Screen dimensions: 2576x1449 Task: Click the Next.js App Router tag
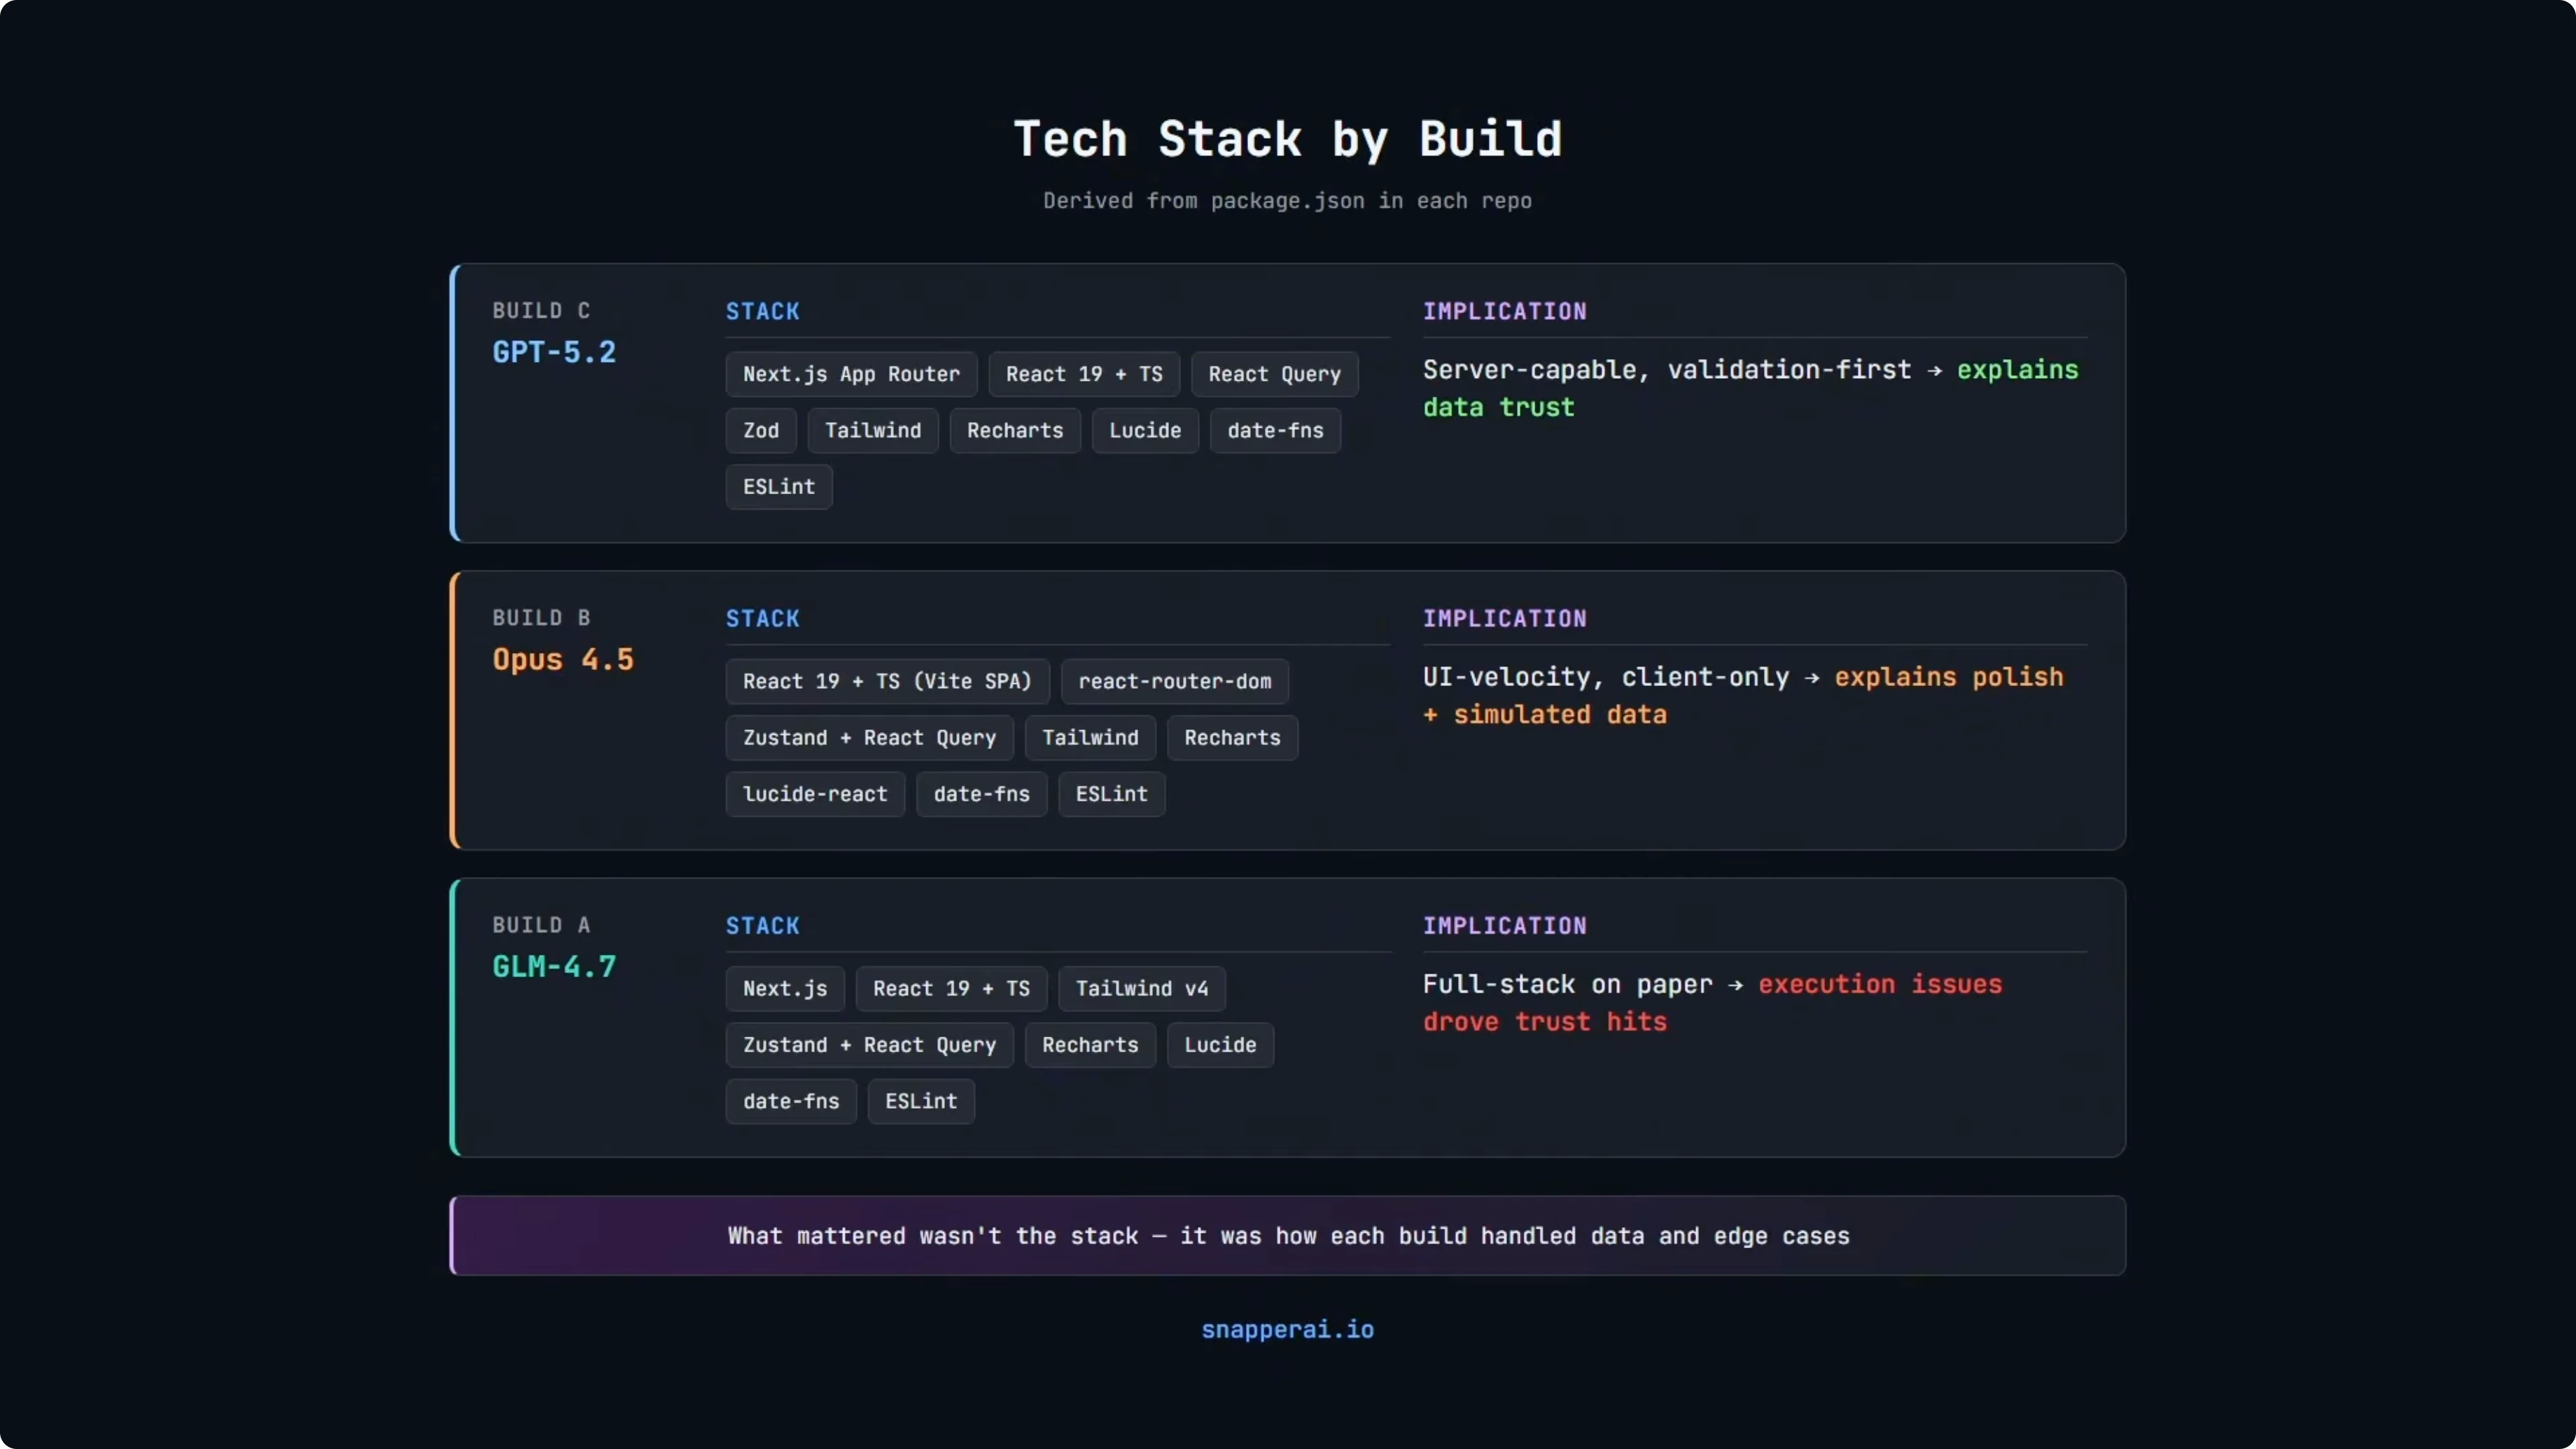850,374
